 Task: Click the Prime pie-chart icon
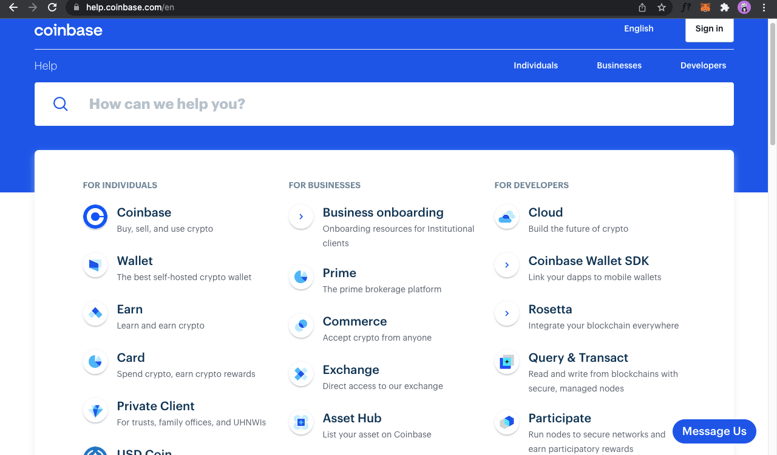tap(301, 277)
